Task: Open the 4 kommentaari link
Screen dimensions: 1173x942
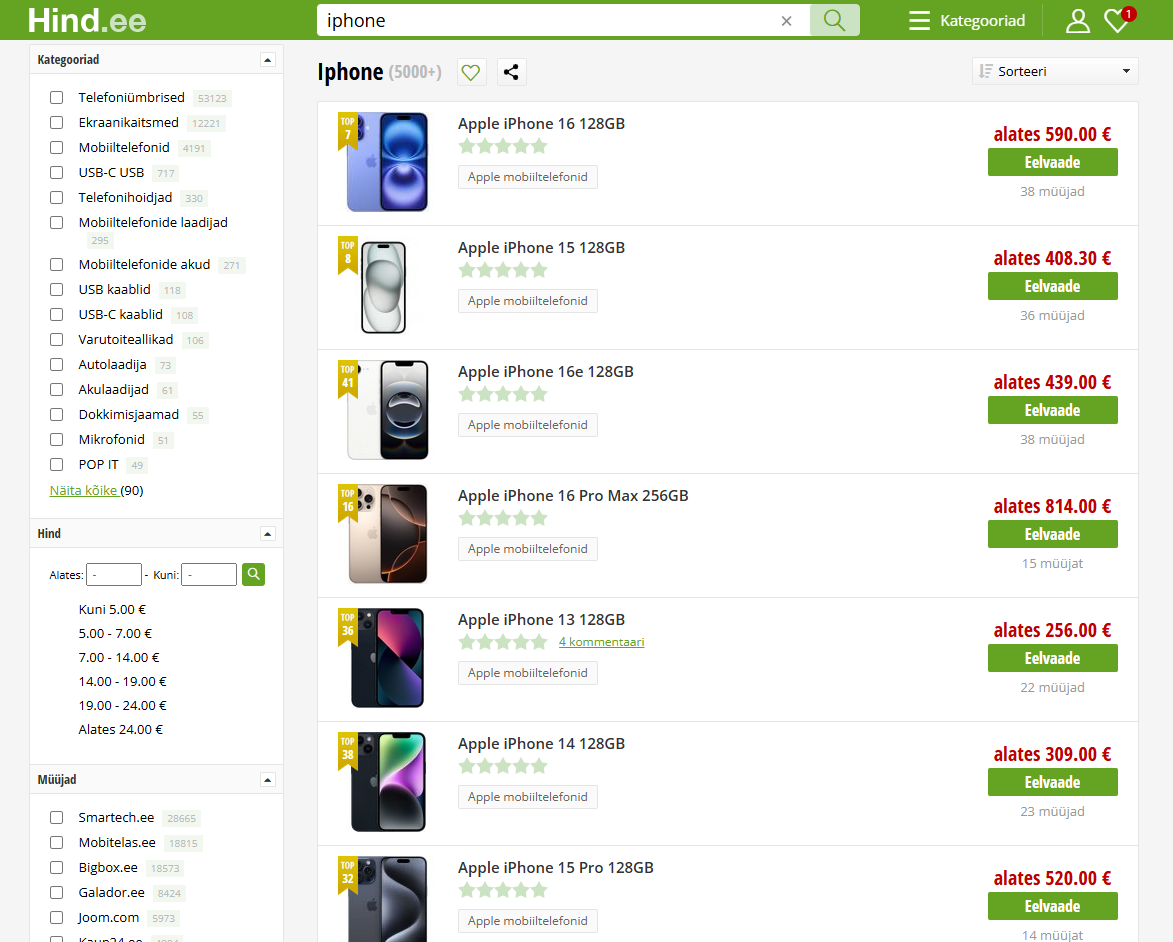Action: pyautogui.click(x=601, y=642)
